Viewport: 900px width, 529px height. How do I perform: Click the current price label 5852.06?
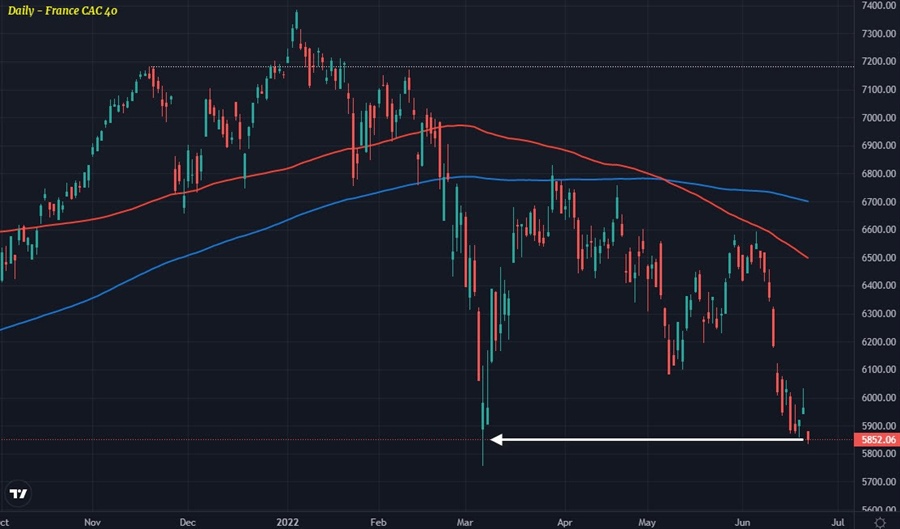coord(877,439)
